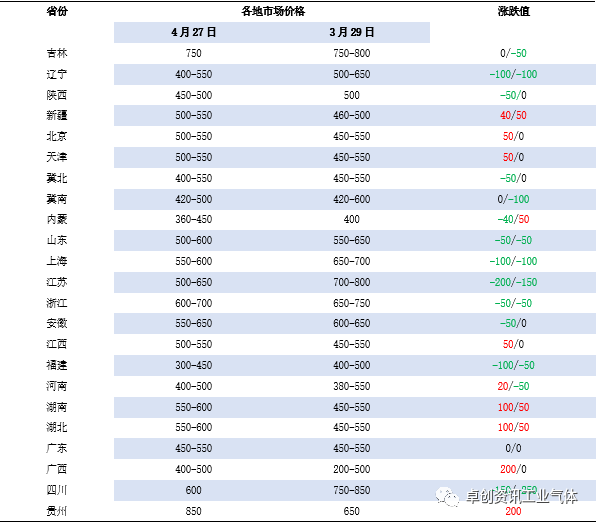Click the 省份 column header
596x523 pixels.
[57, 11]
